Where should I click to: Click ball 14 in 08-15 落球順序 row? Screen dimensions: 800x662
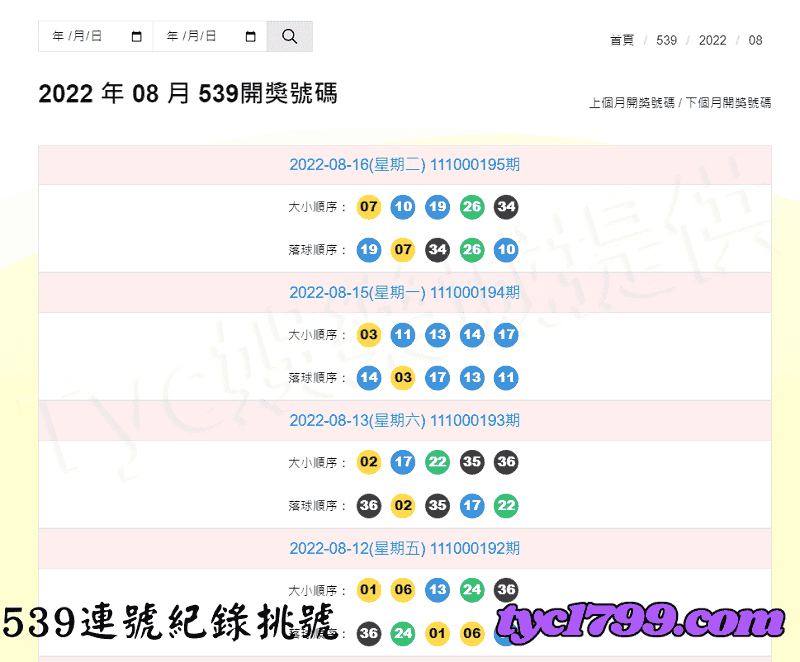coord(369,378)
